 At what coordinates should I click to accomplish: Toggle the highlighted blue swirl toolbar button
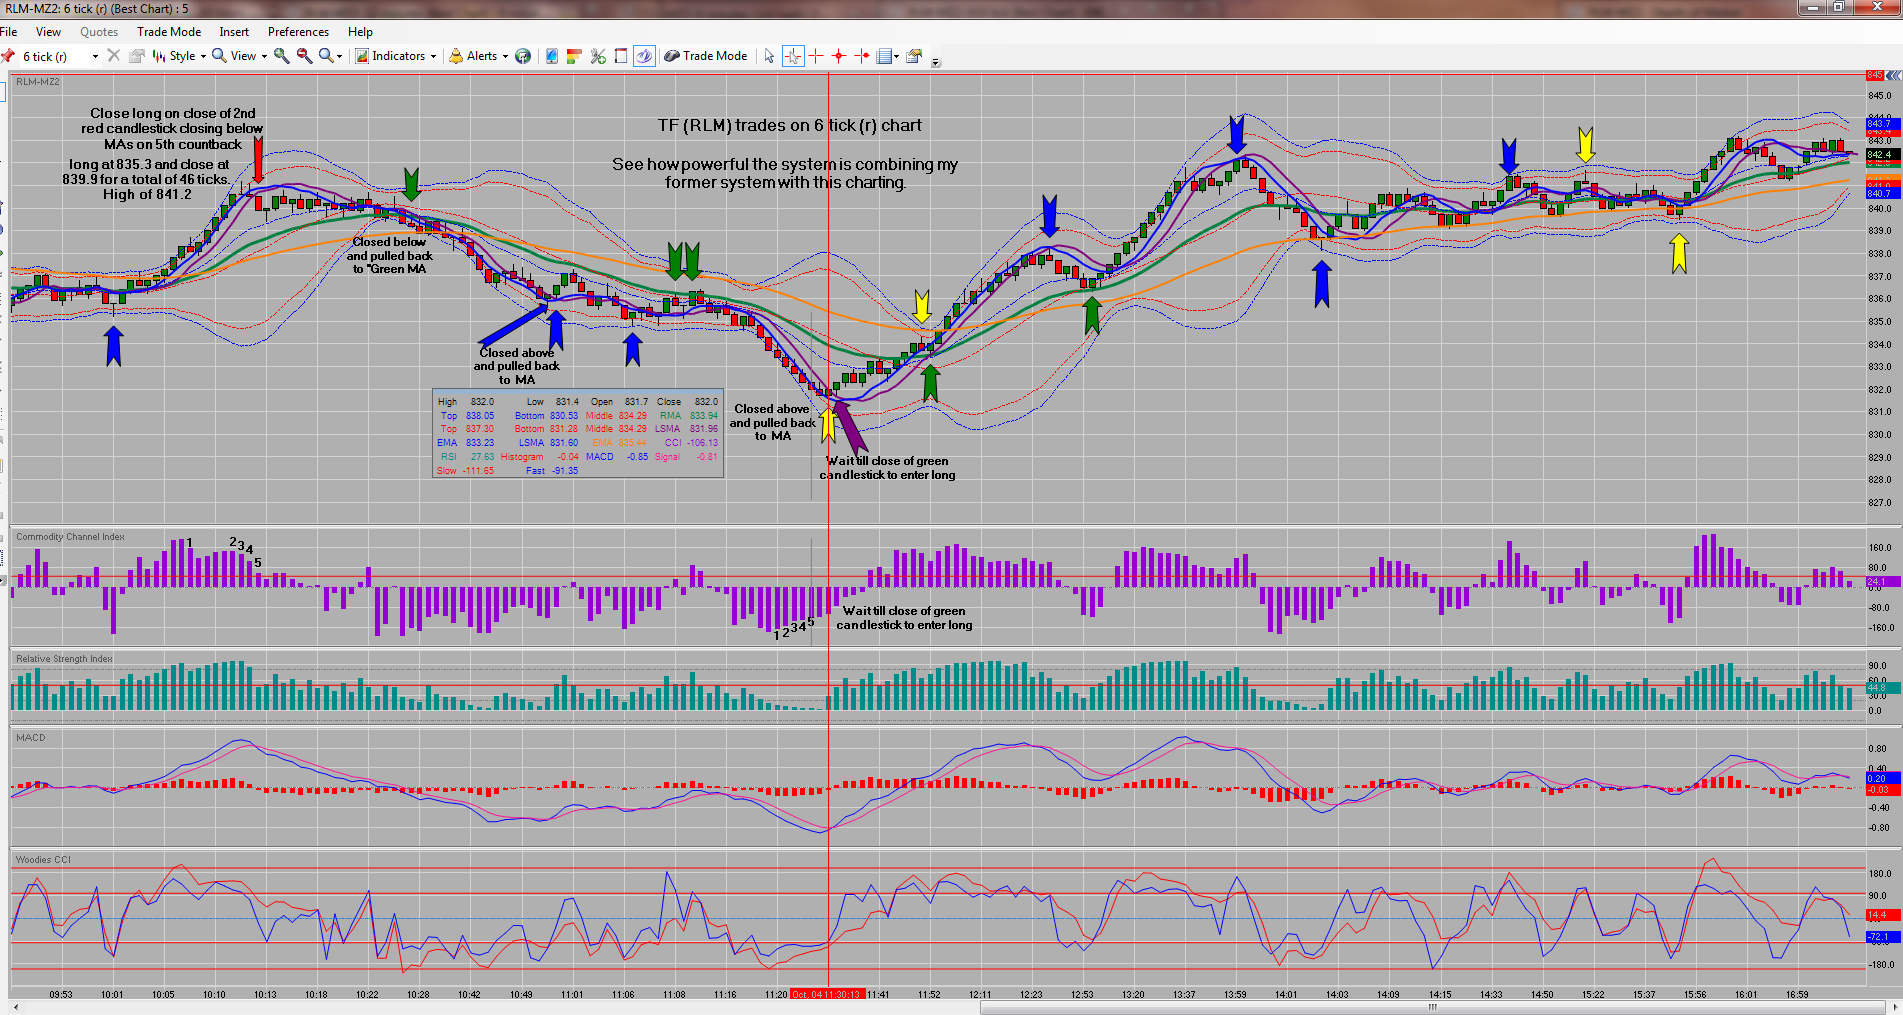coord(645,56)
